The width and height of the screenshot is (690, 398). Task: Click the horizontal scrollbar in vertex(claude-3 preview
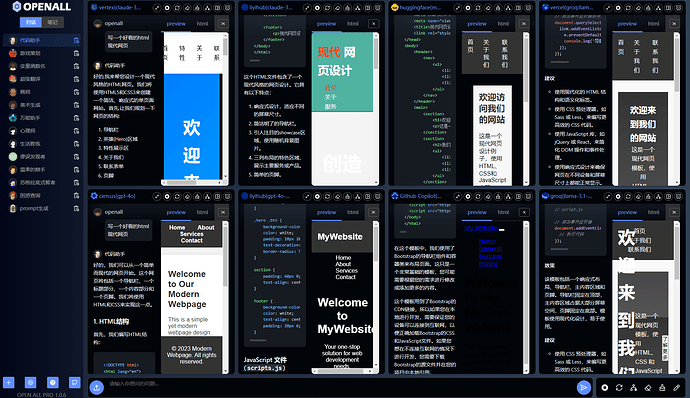point(181,182)
